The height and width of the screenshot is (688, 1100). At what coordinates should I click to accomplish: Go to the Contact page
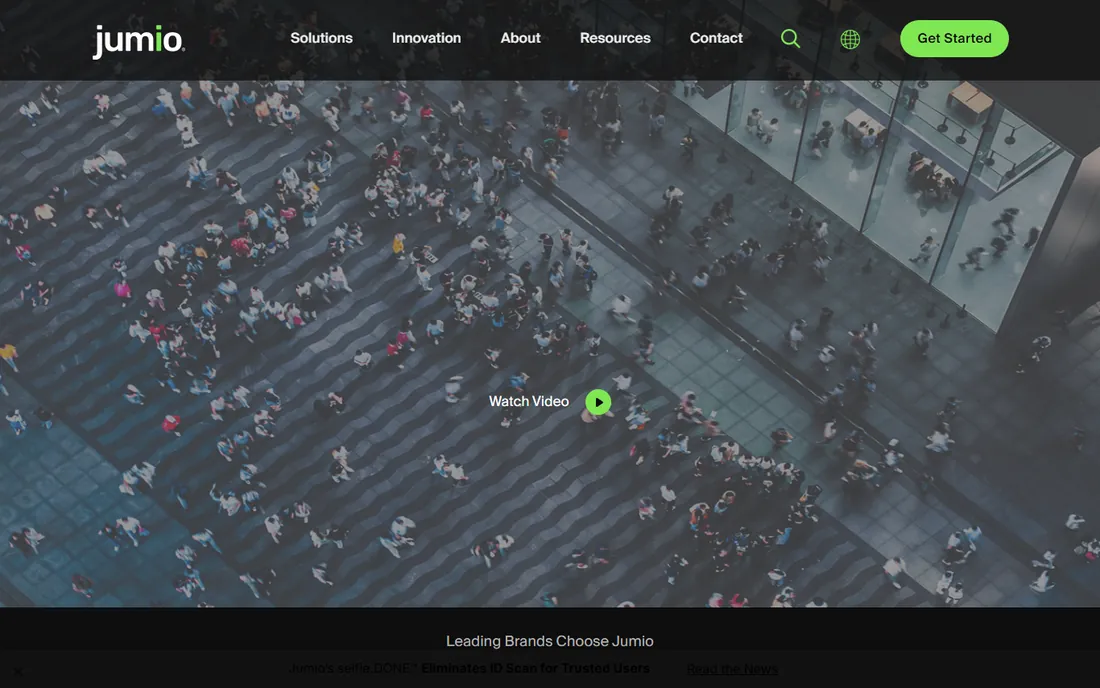pos(716,38)
